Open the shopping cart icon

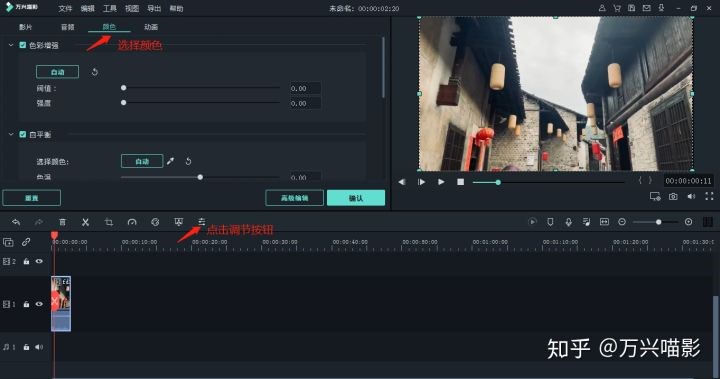coord(617,8)
